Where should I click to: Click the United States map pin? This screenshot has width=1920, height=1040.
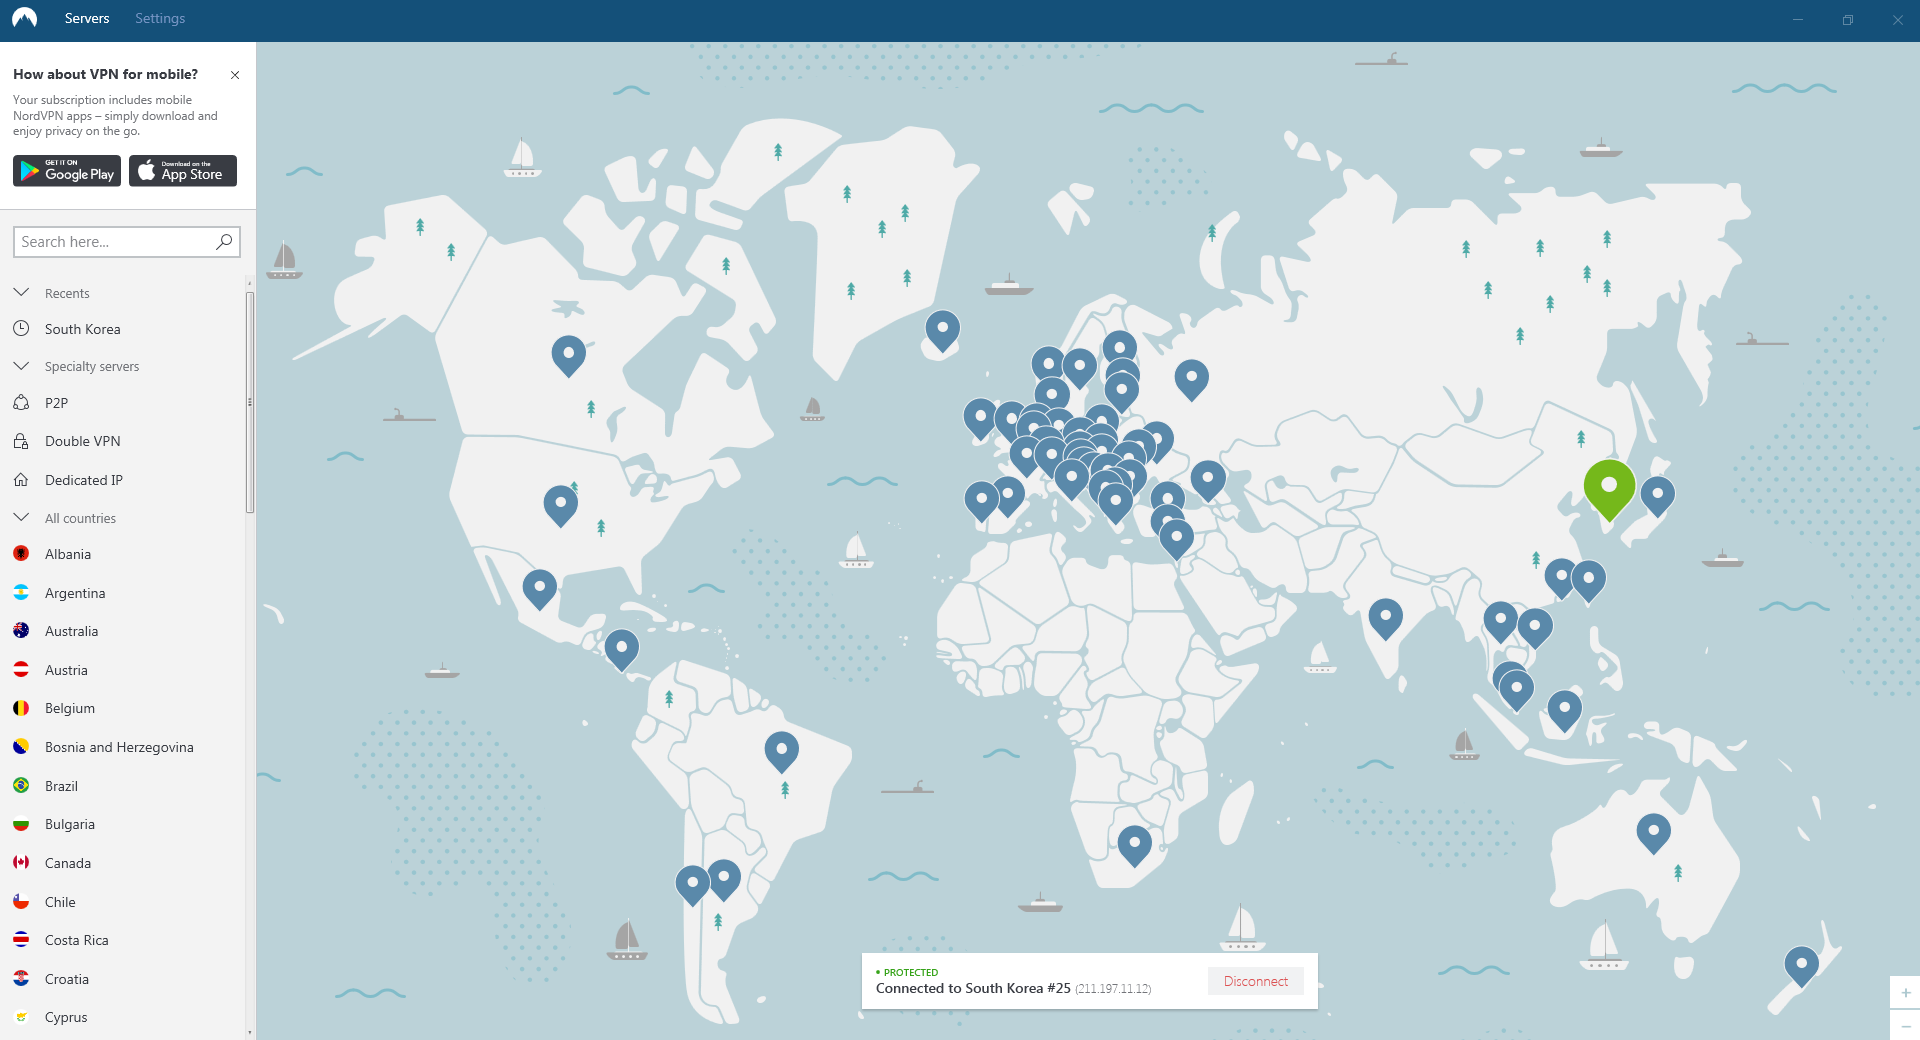560,506
